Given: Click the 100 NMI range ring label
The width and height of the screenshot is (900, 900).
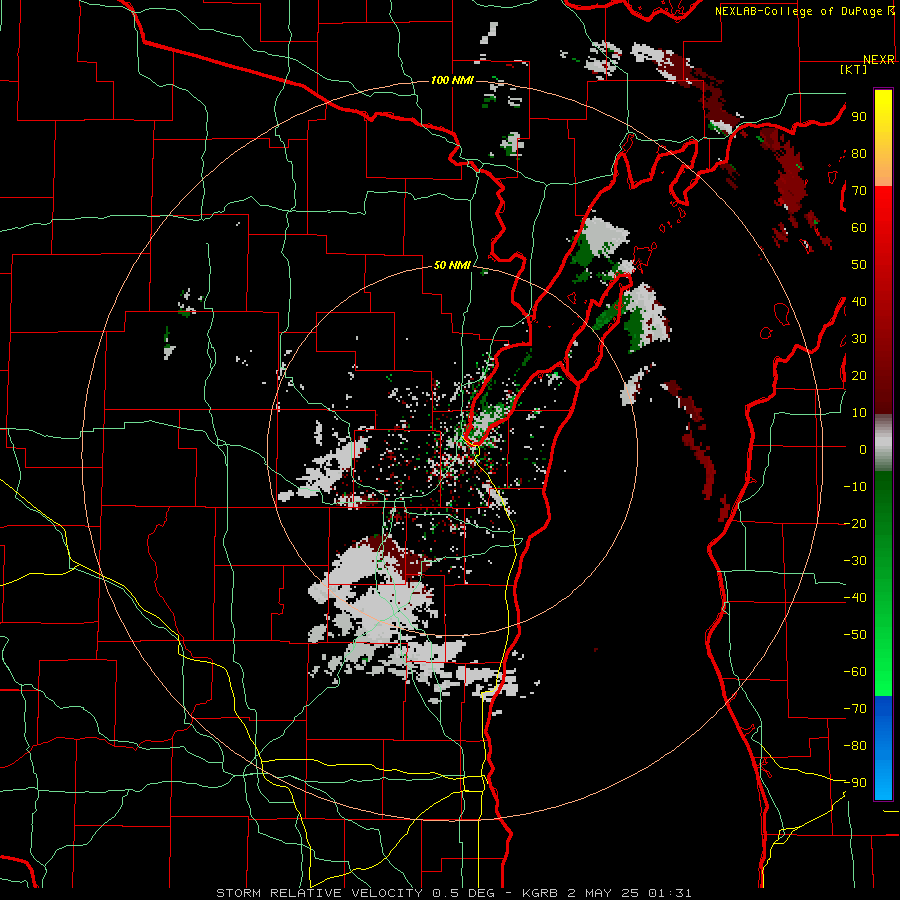Looking at the screenshot, I should click(452, 80).
